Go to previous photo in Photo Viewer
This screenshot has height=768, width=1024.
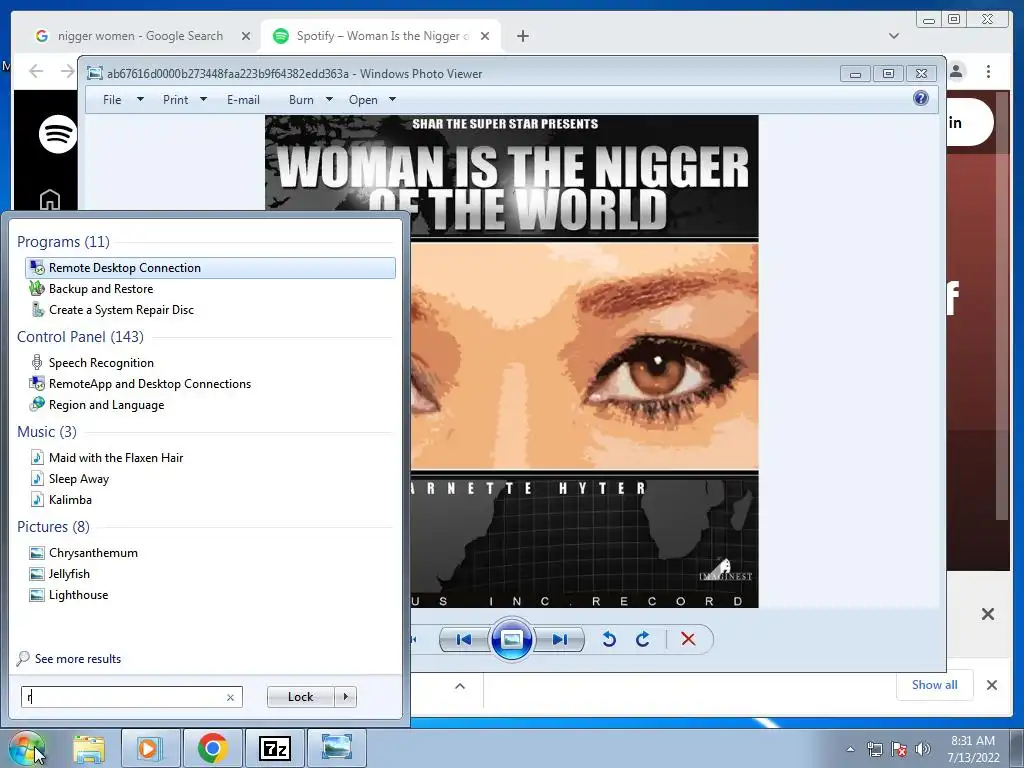click(x=463, y=639)
